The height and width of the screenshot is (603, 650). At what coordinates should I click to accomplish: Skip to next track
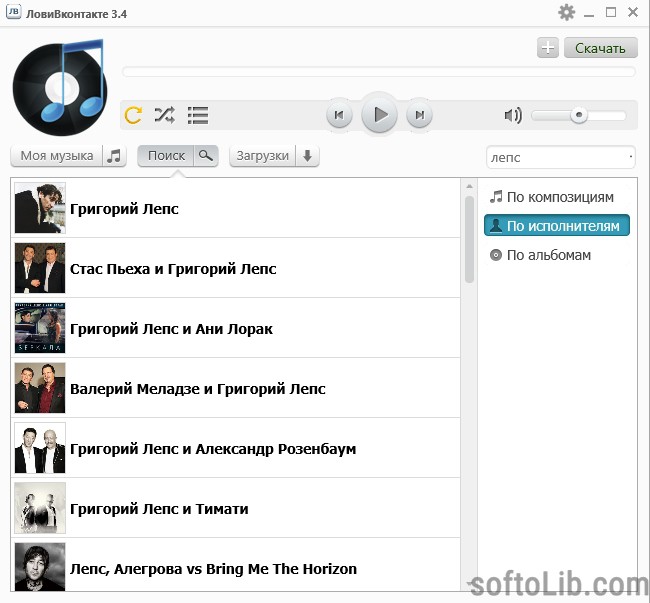[x=420, y=115]
